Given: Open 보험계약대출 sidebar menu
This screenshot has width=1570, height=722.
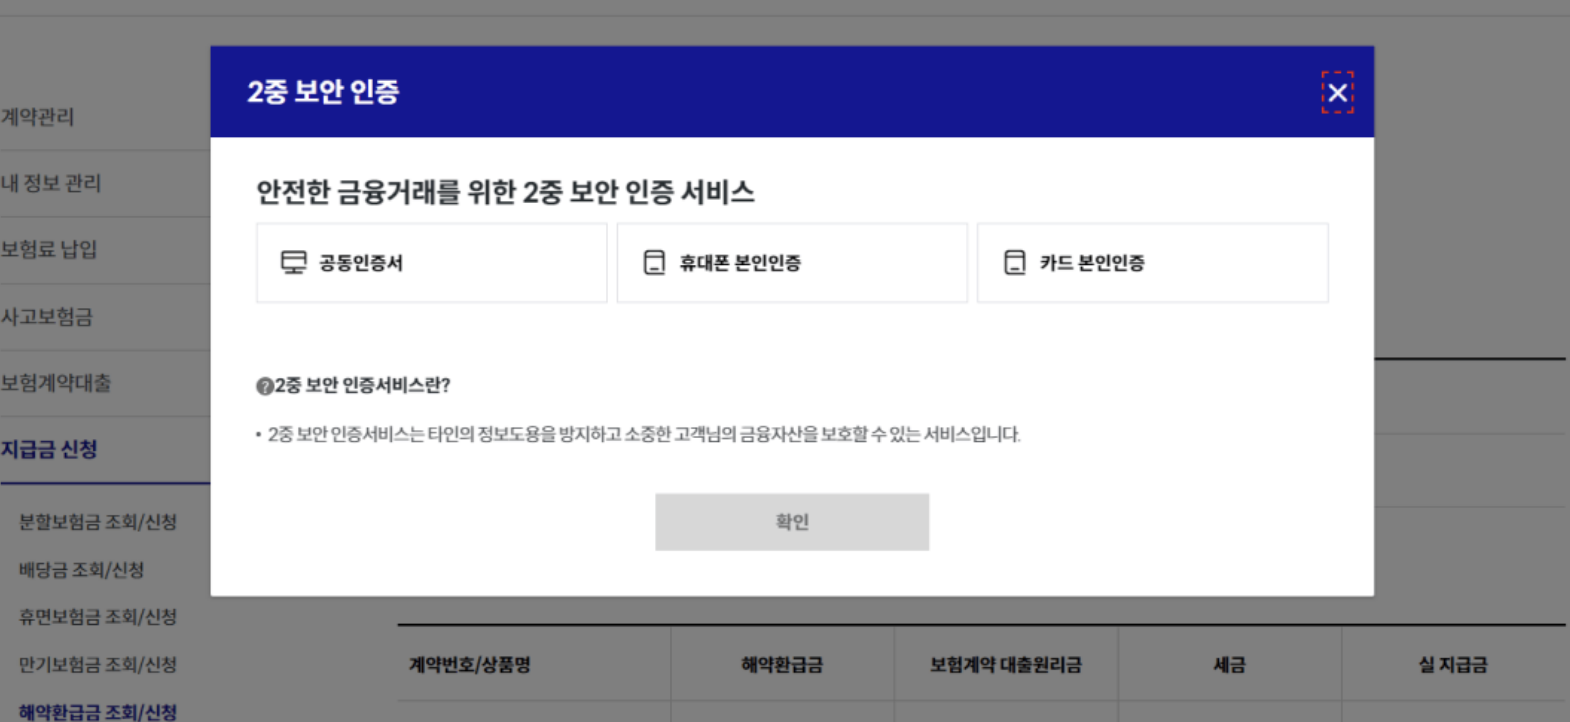Looking at the screenshot, I should tap(56, 383).
